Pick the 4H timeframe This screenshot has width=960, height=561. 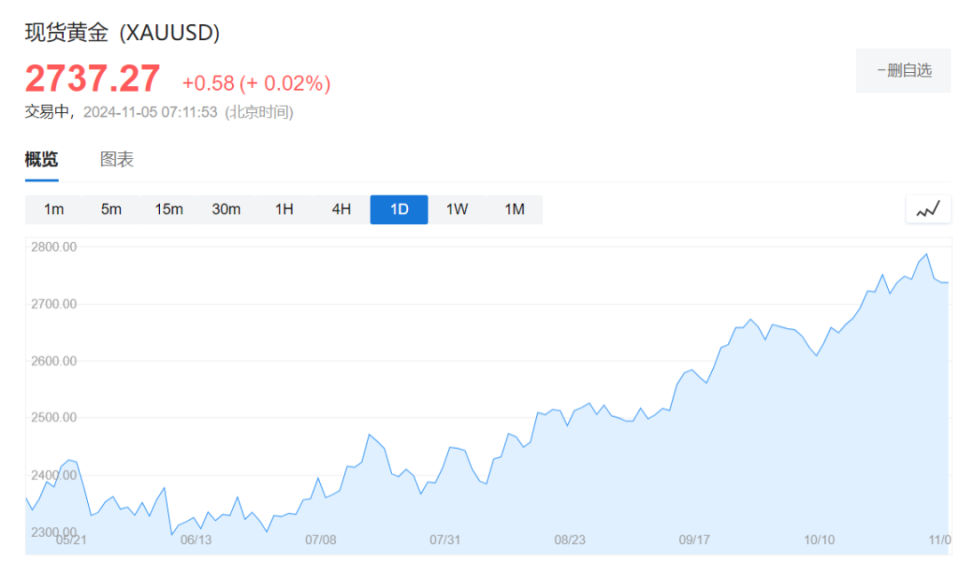click(x=341, y=210)
